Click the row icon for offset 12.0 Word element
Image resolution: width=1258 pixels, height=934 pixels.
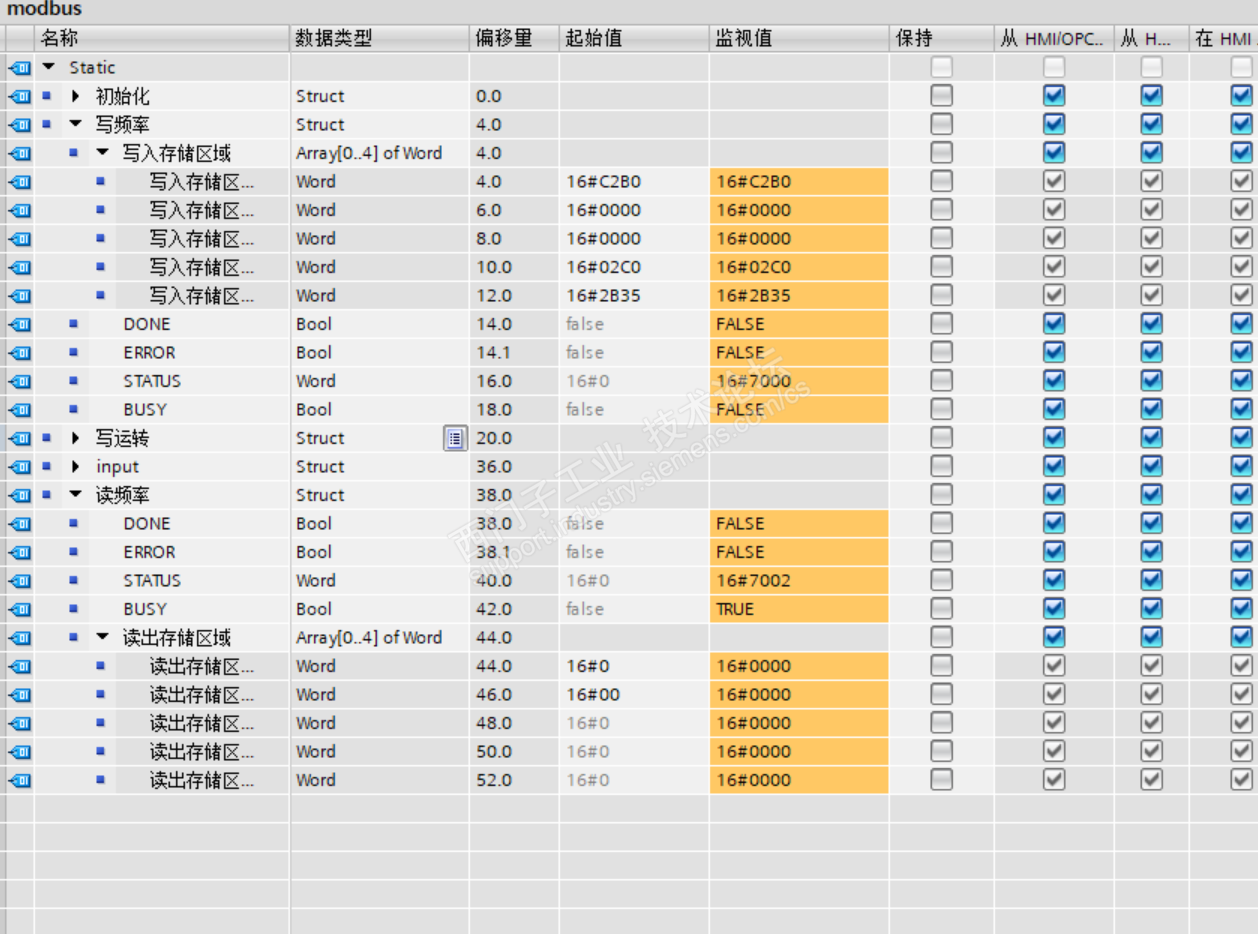pyautogui.click(x=19, y=296)
